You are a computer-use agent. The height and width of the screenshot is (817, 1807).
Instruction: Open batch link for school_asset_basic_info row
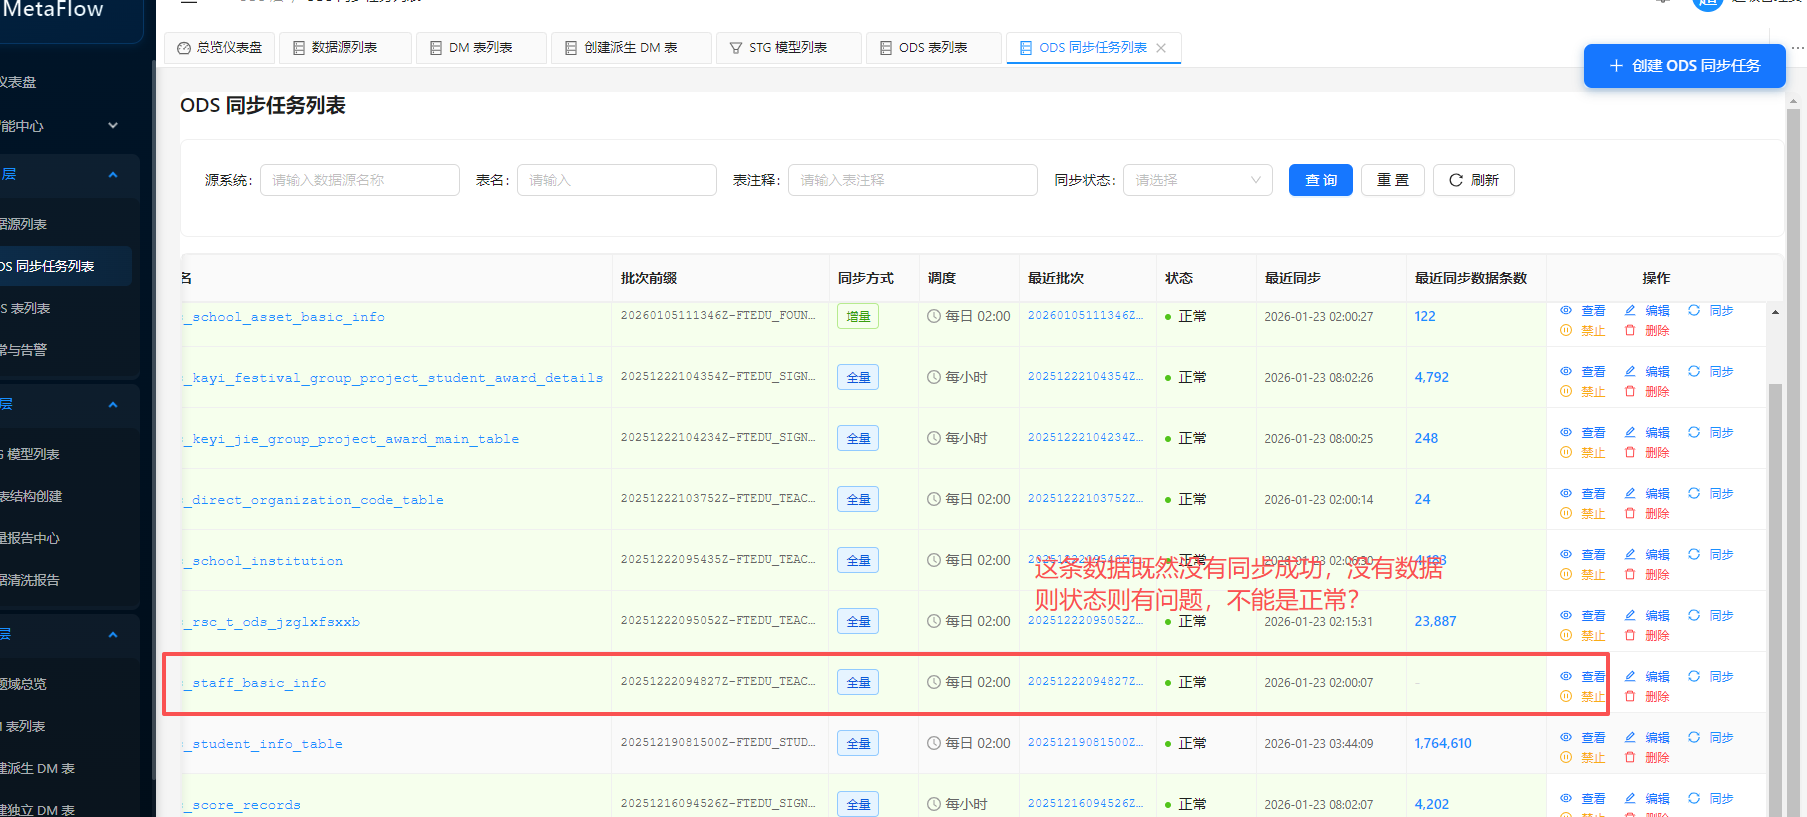tap(1085, 316)
